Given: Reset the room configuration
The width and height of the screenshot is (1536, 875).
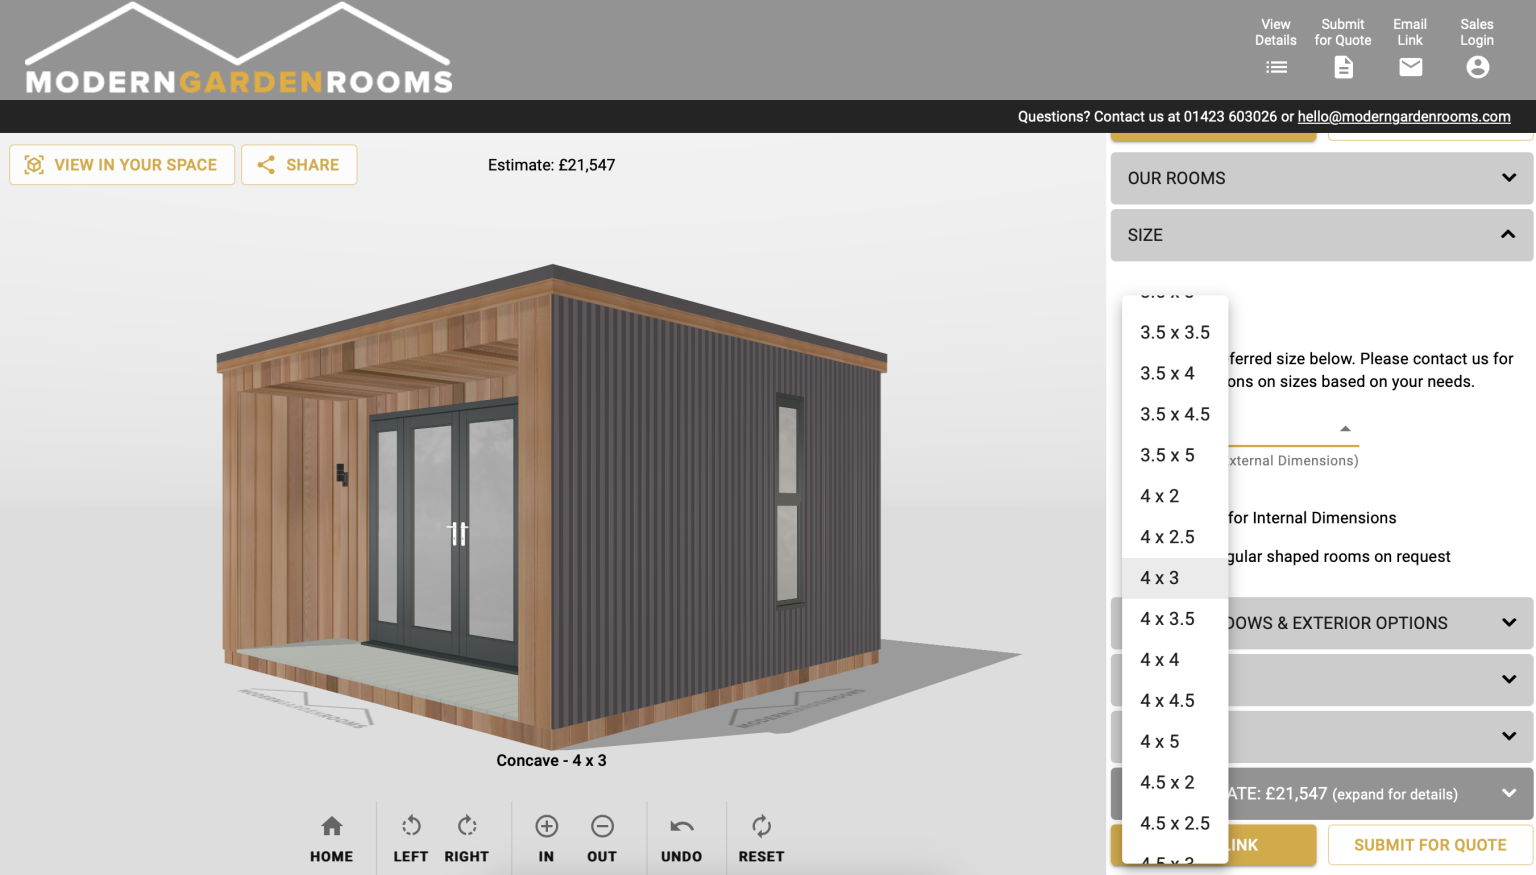Looking at the screenshot, I should (761, 837).
